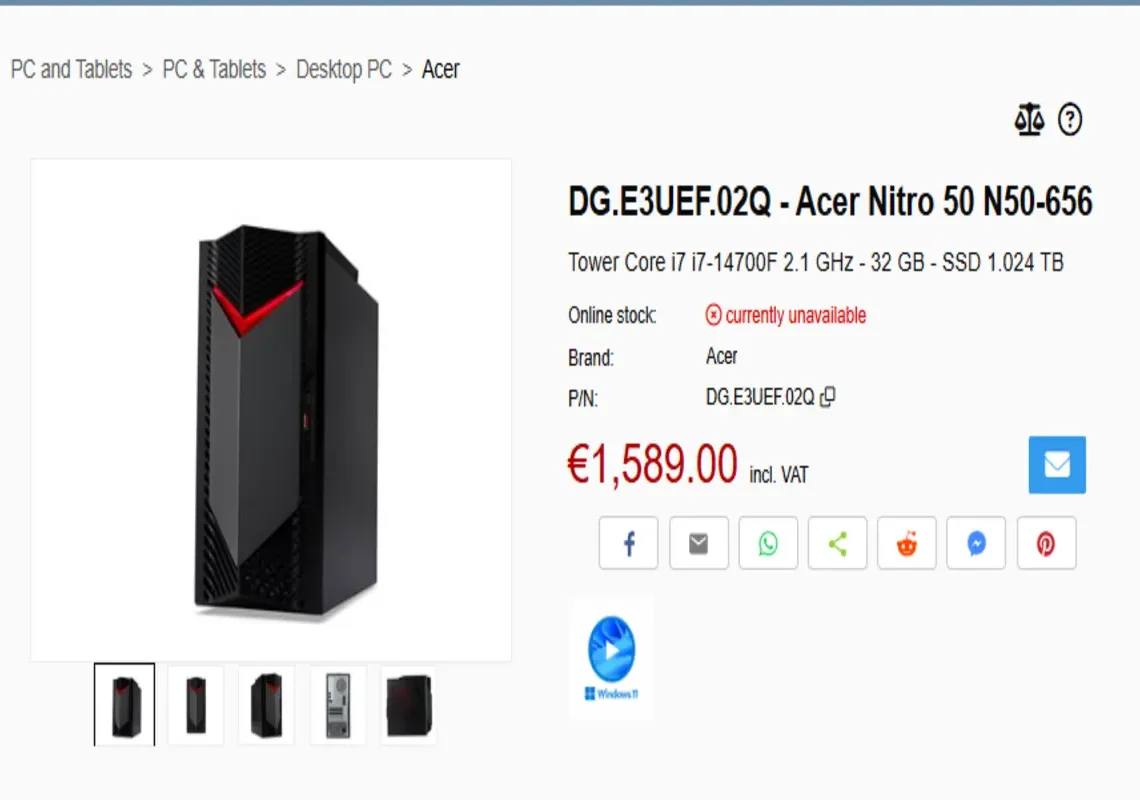
Task: Open the PC & Tablets breadcrumb link
Action: [214, 69]
